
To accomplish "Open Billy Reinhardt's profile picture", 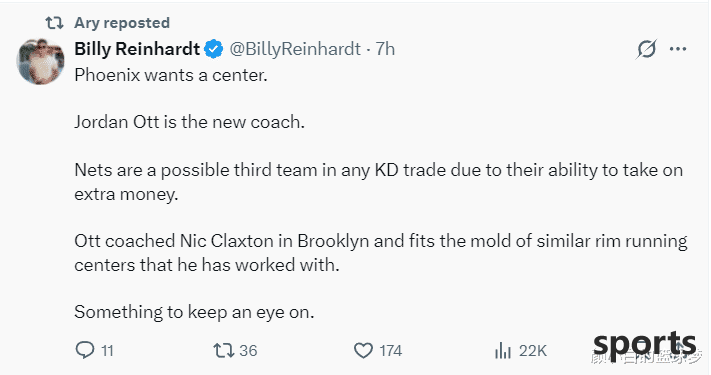I will click(40, 62).
